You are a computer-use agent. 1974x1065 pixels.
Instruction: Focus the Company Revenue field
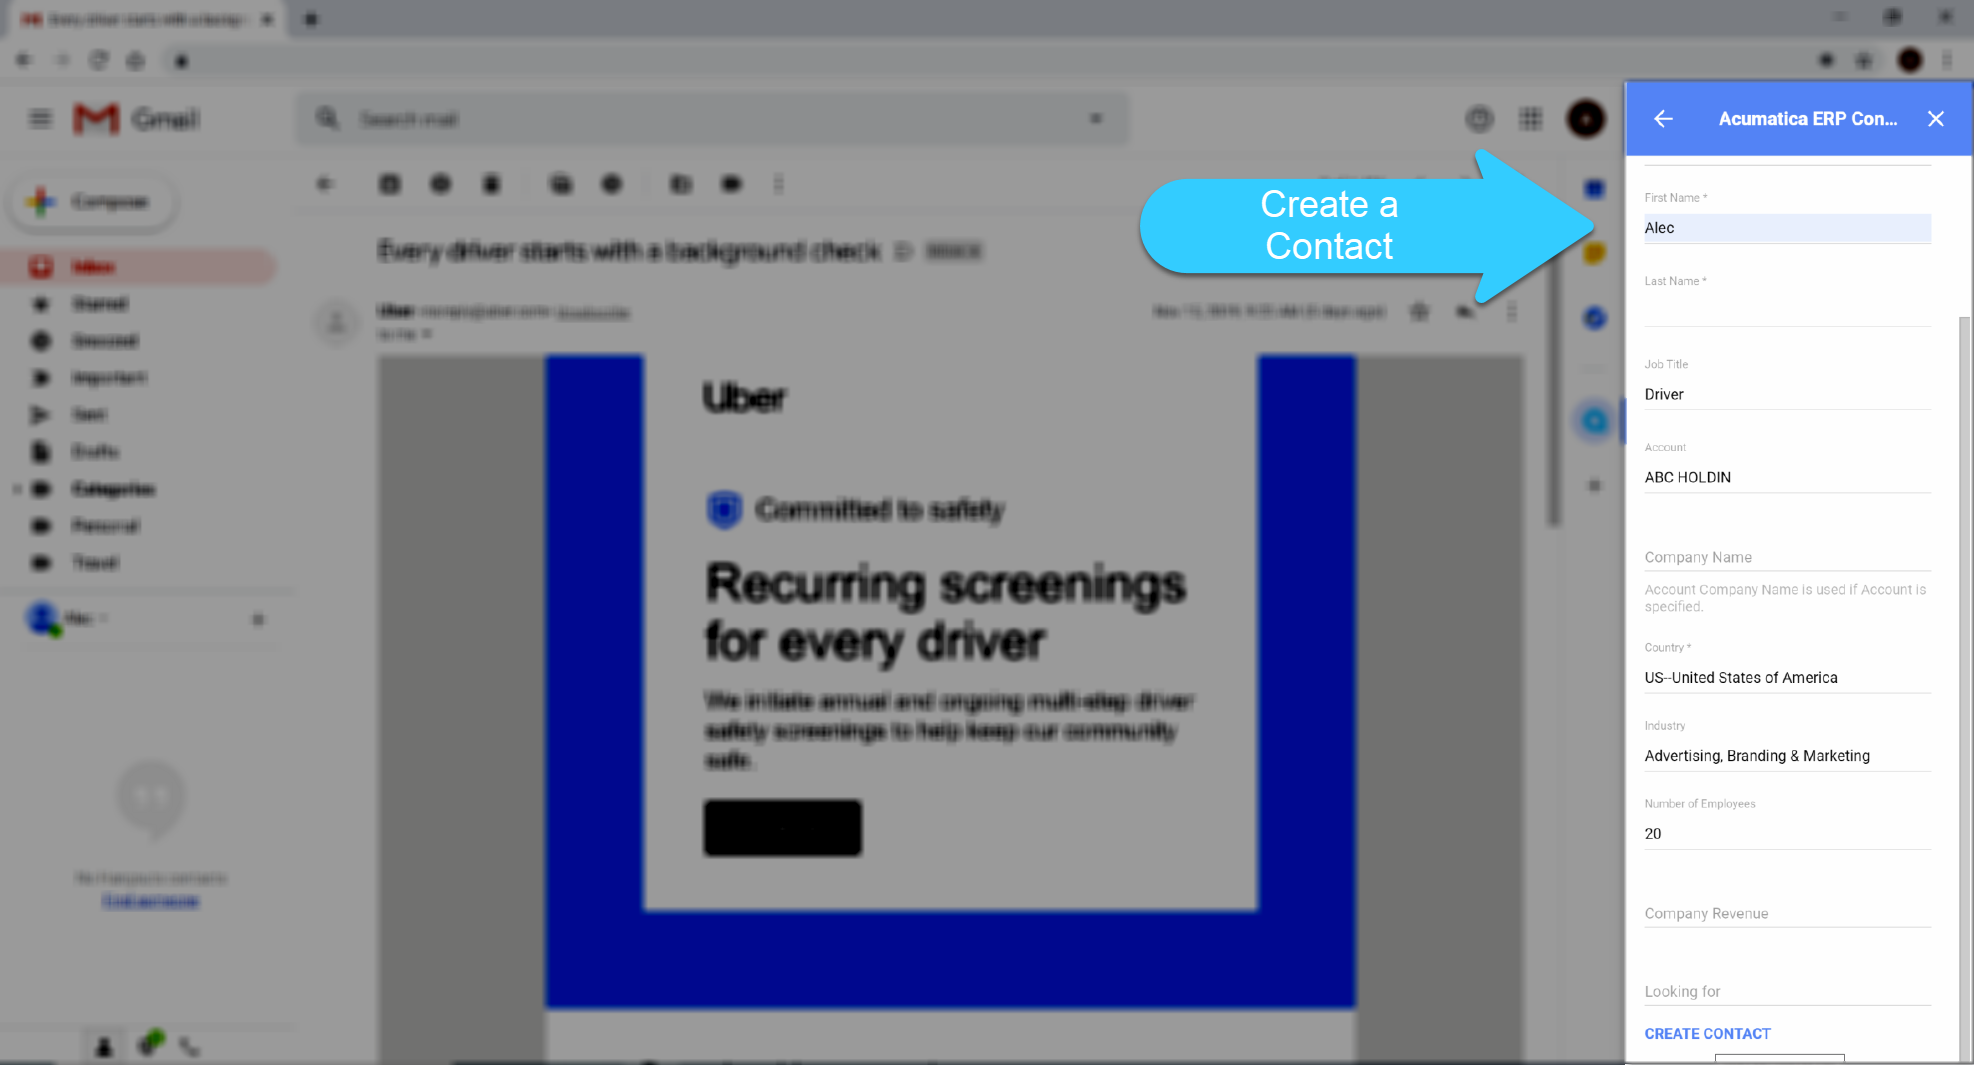click(1787, 913)
